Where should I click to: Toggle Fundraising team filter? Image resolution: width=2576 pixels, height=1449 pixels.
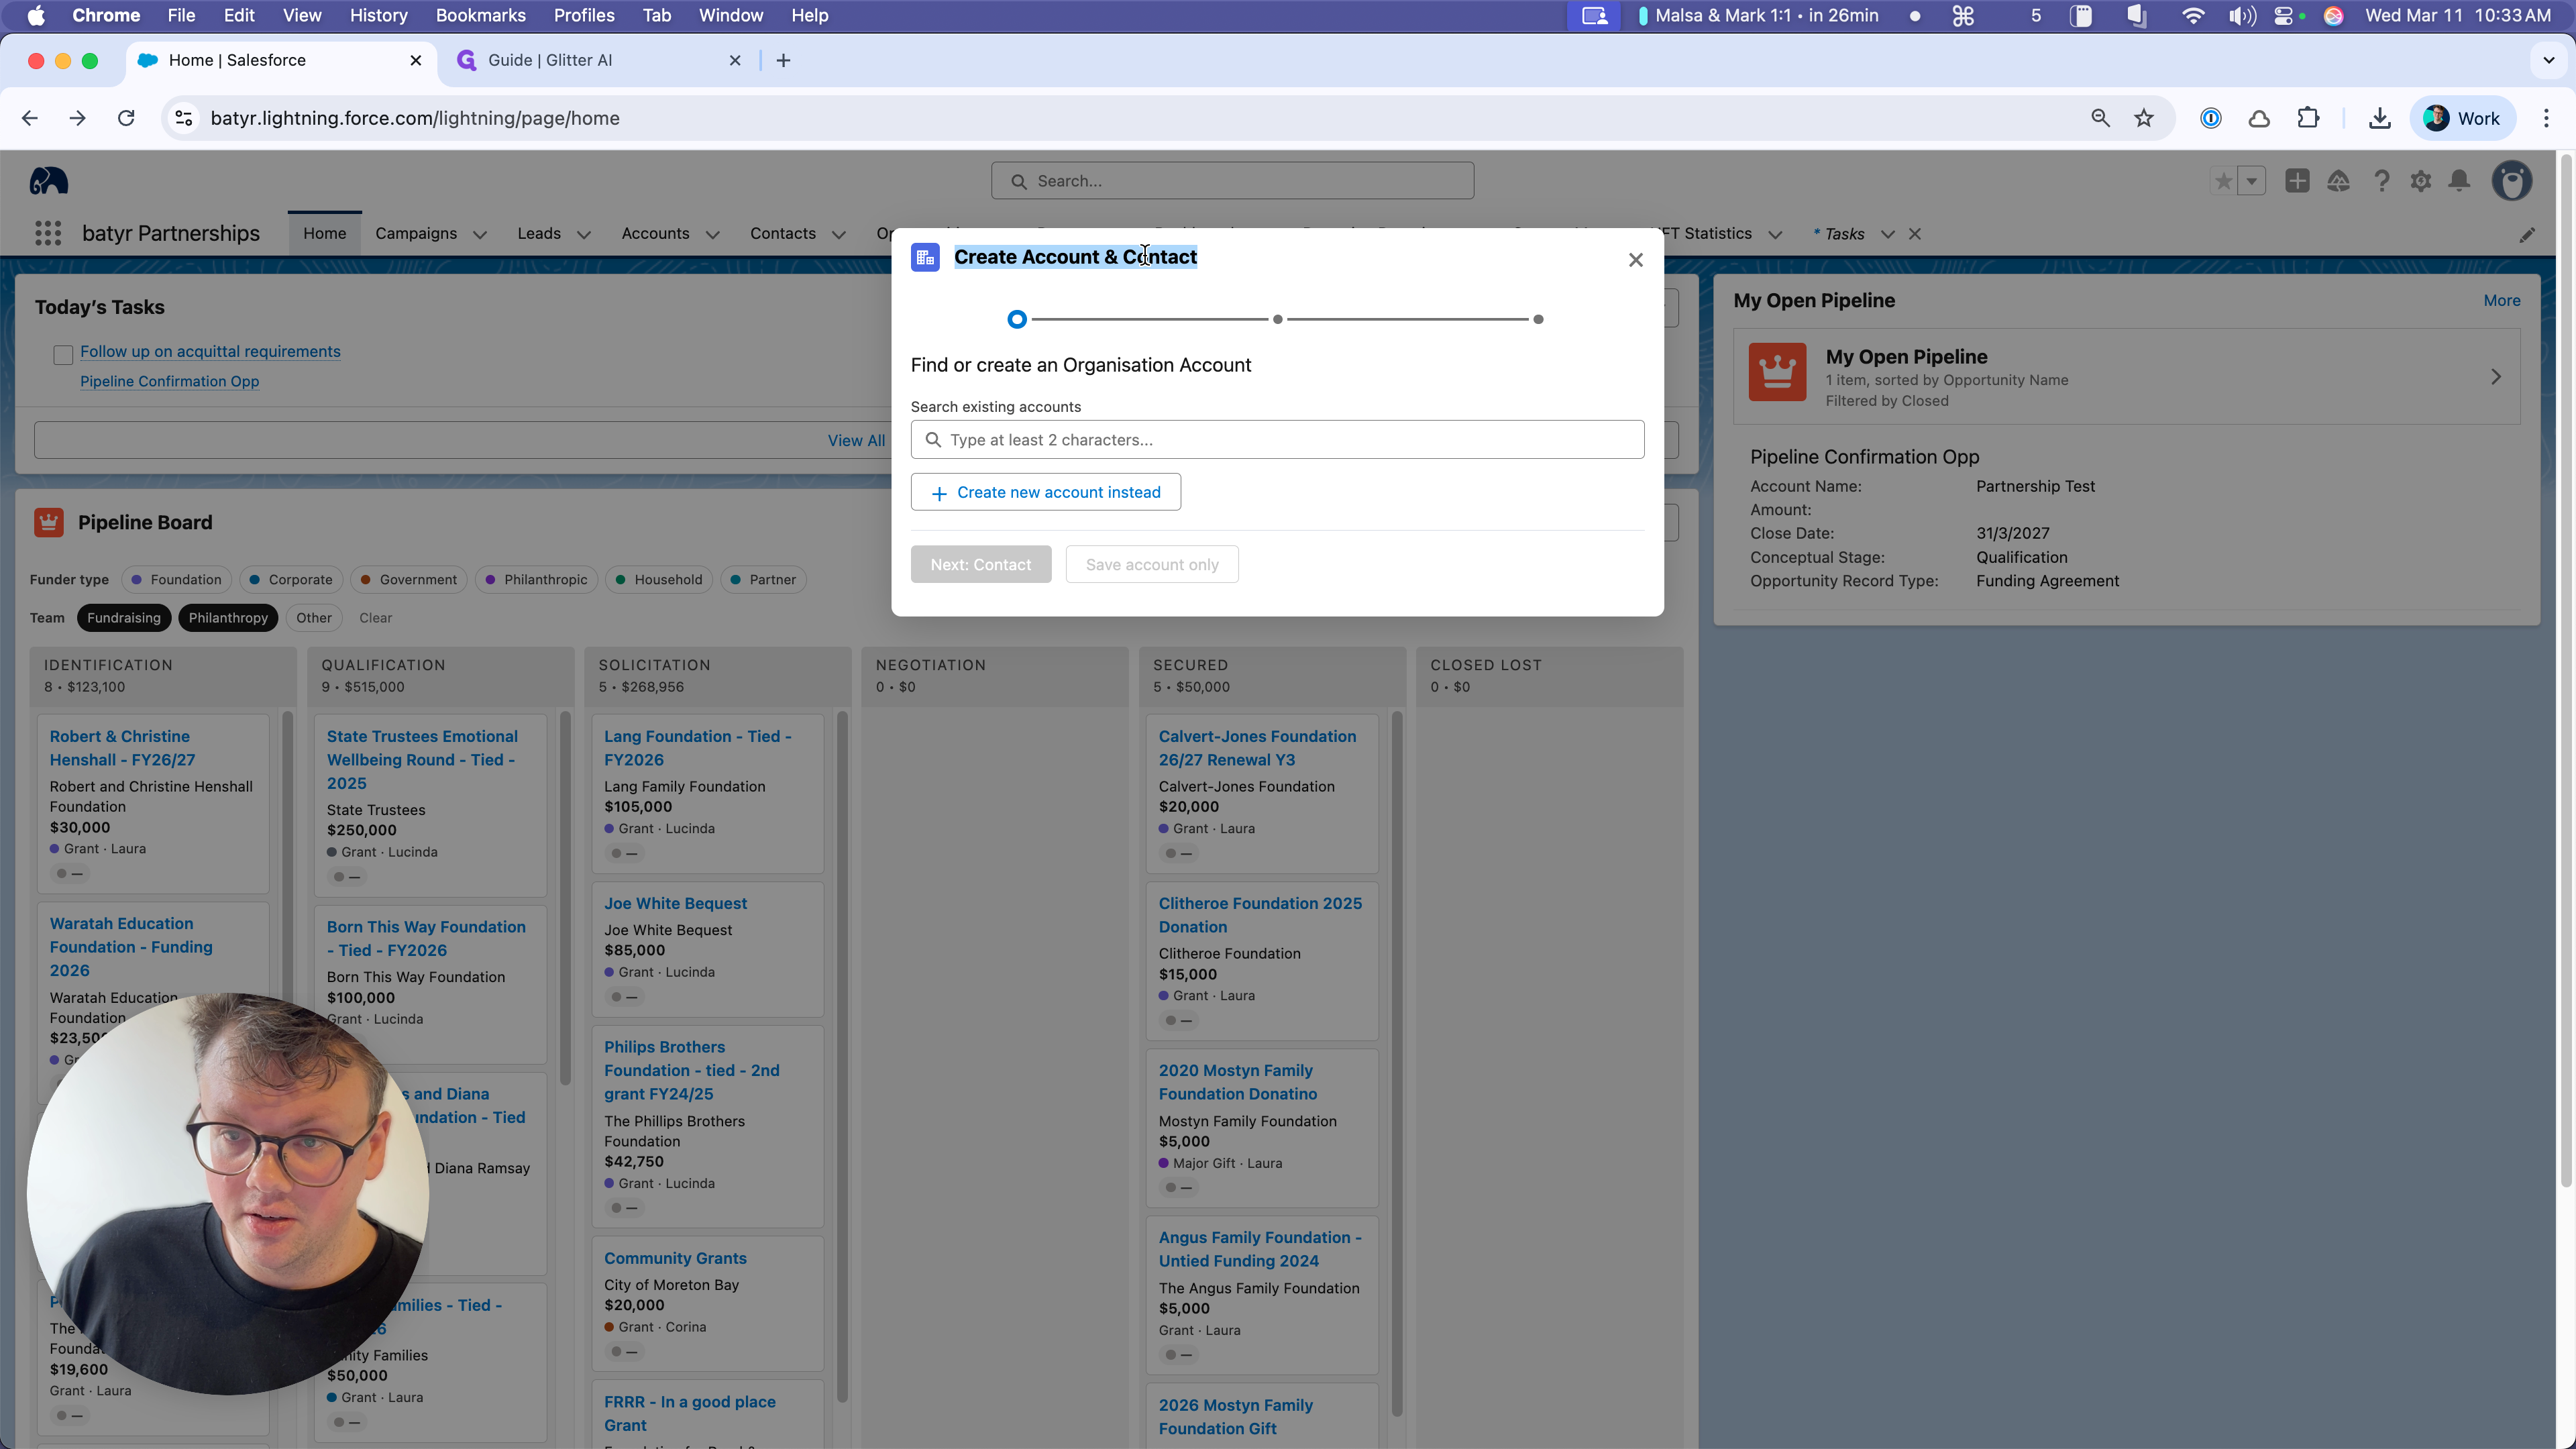click(x=124, y=618)
